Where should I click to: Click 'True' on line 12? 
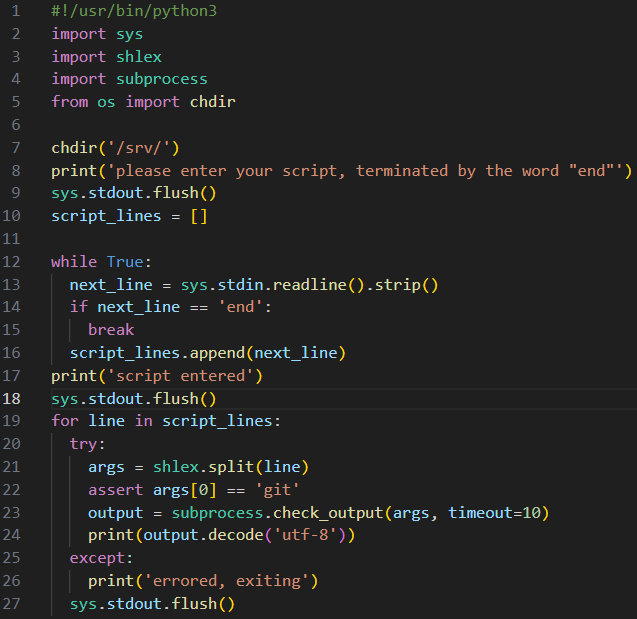125,262
